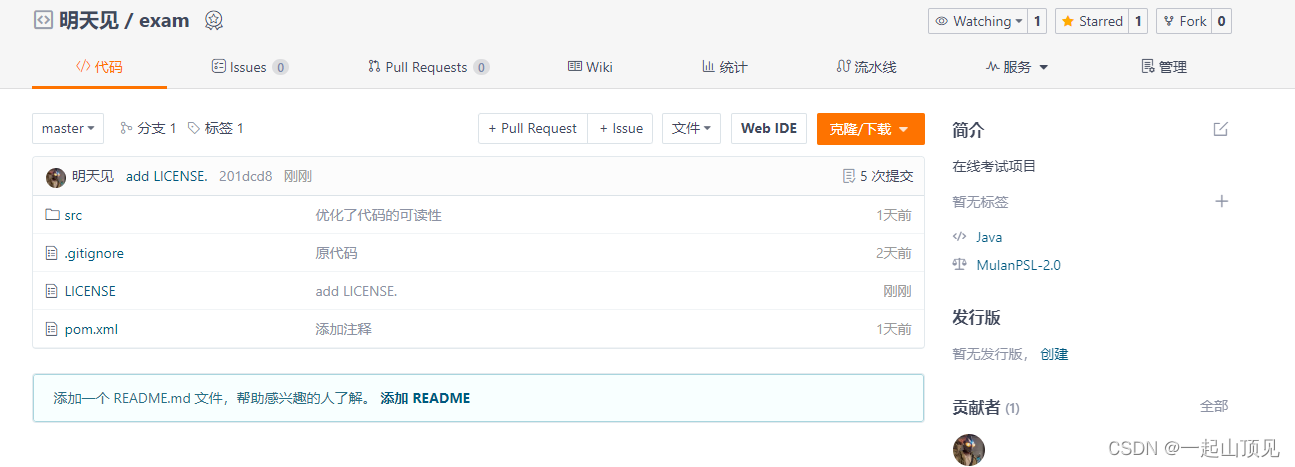Expand the master branch selector
Image resolution: width=1295 pixels, height=467 pixels.
pyautogui.click(x=68, y=128)
